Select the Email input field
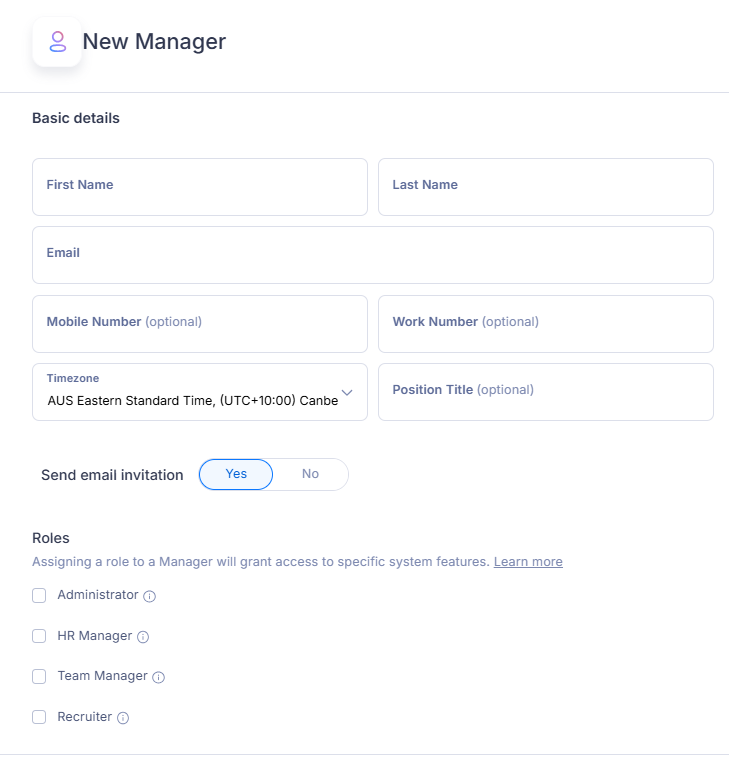 click(373, 255)
